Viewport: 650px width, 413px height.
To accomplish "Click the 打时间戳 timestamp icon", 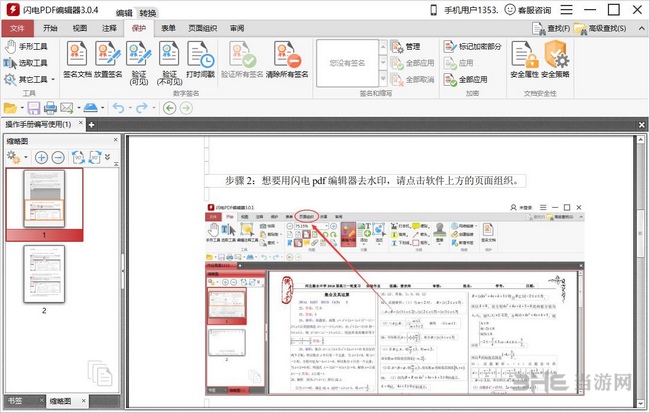I will pyautogui.click(x=200, y=59).
